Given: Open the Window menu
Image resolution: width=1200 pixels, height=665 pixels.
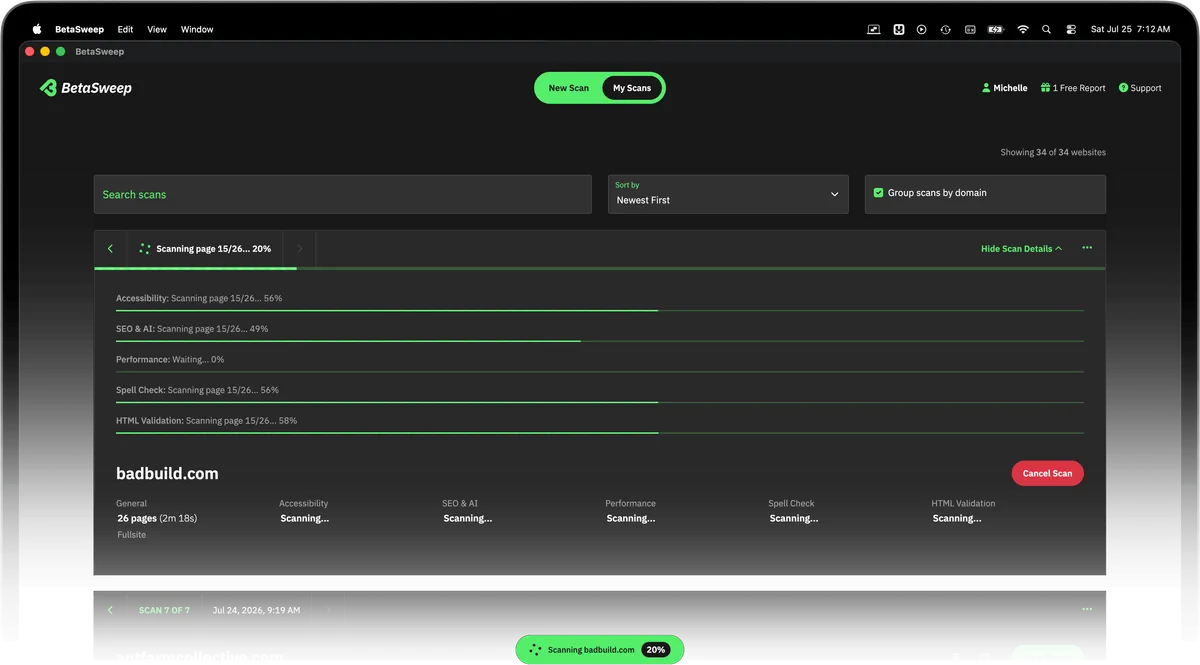Looking at the screenshot, I should point(197,29).
